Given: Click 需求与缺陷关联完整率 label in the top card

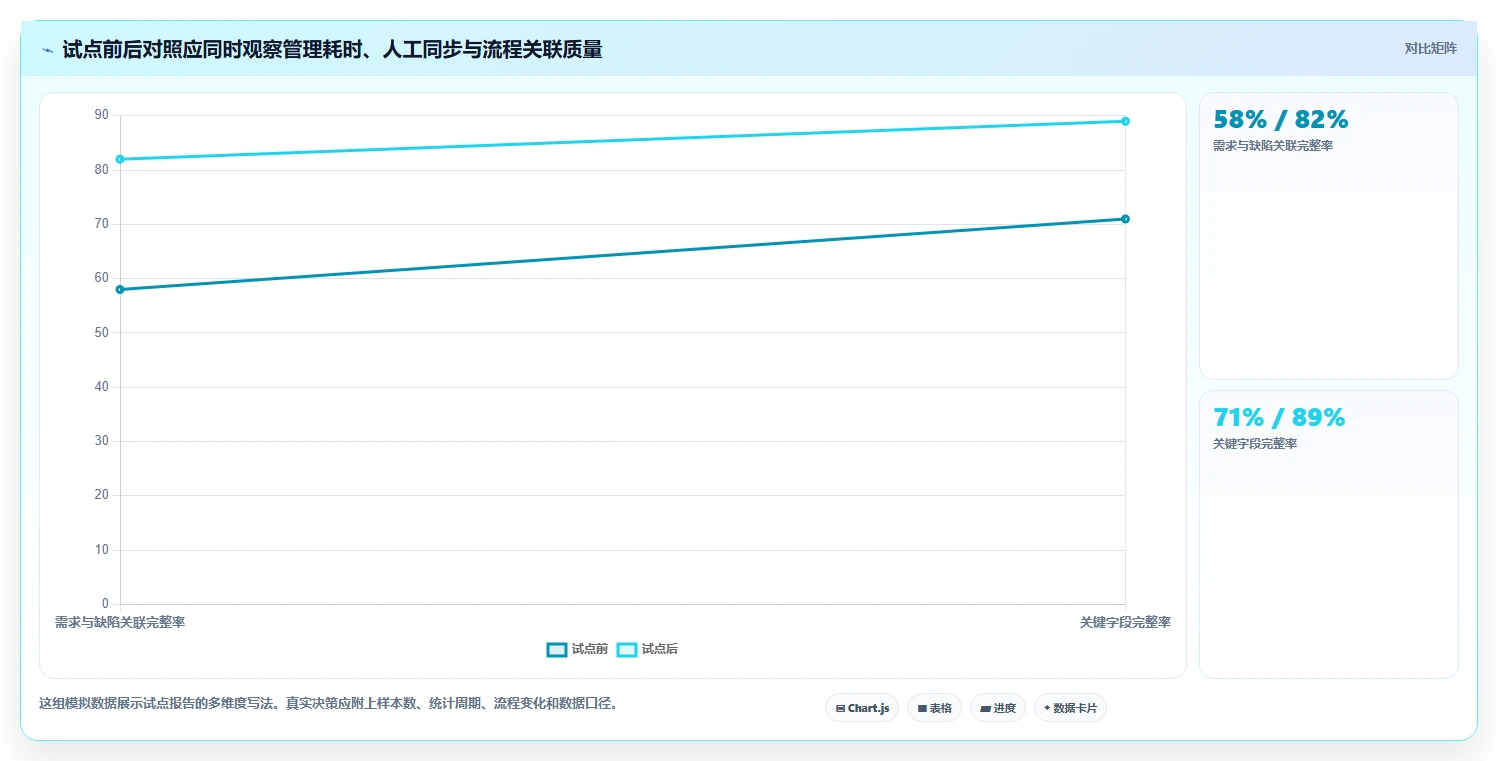Looking at the screenshot, I should coord(1273,146).
